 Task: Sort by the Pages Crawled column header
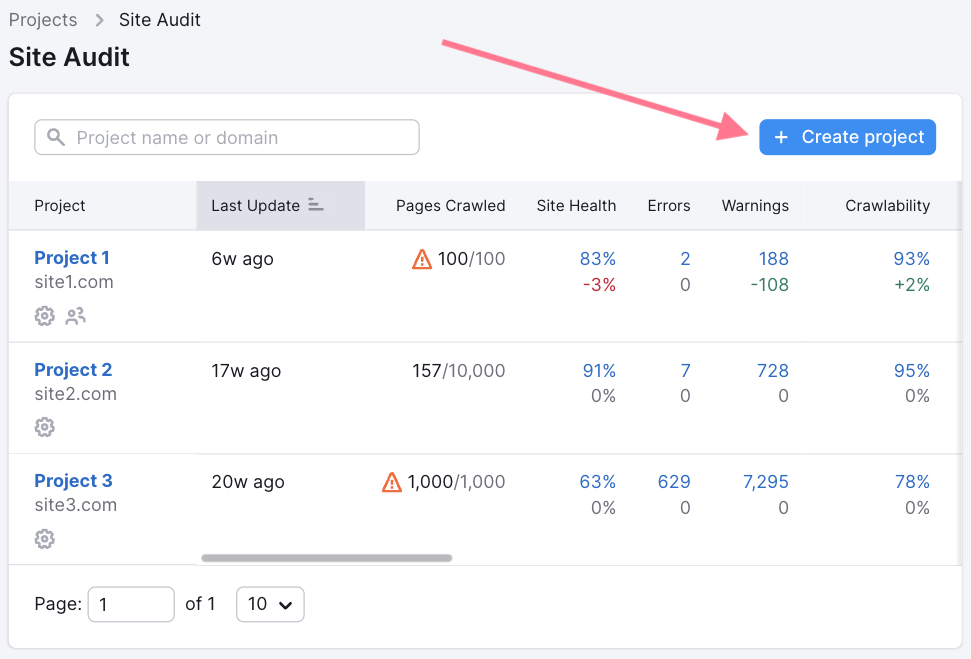pyautogui.click(x=450, y=205)
